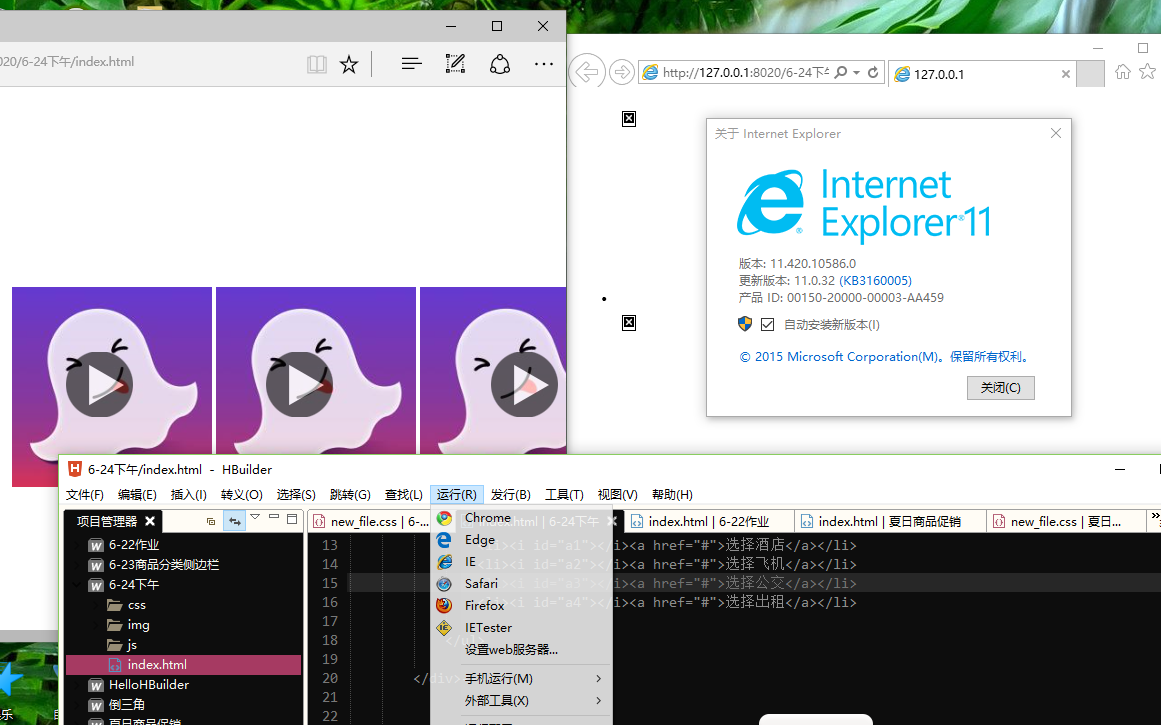The height and width of the screenshot is (725, 1161).
Task: Maximize the project manager panel
Action: 292,518
